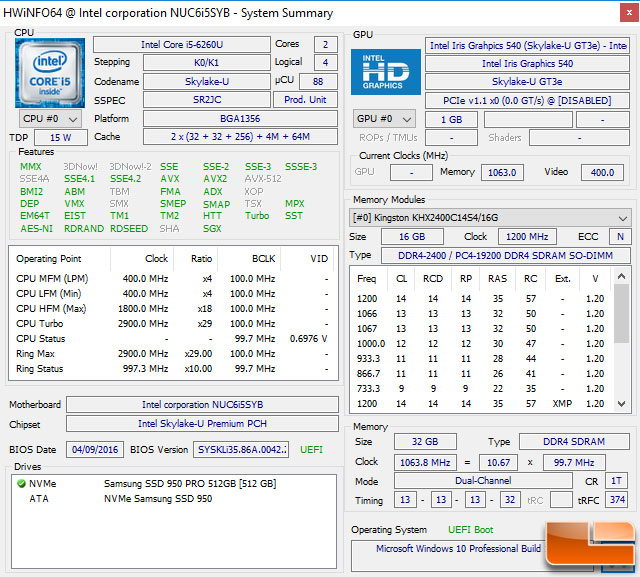Click the tRFC value 374 field
Screen dimensions: 640x577
coord(617,499)
